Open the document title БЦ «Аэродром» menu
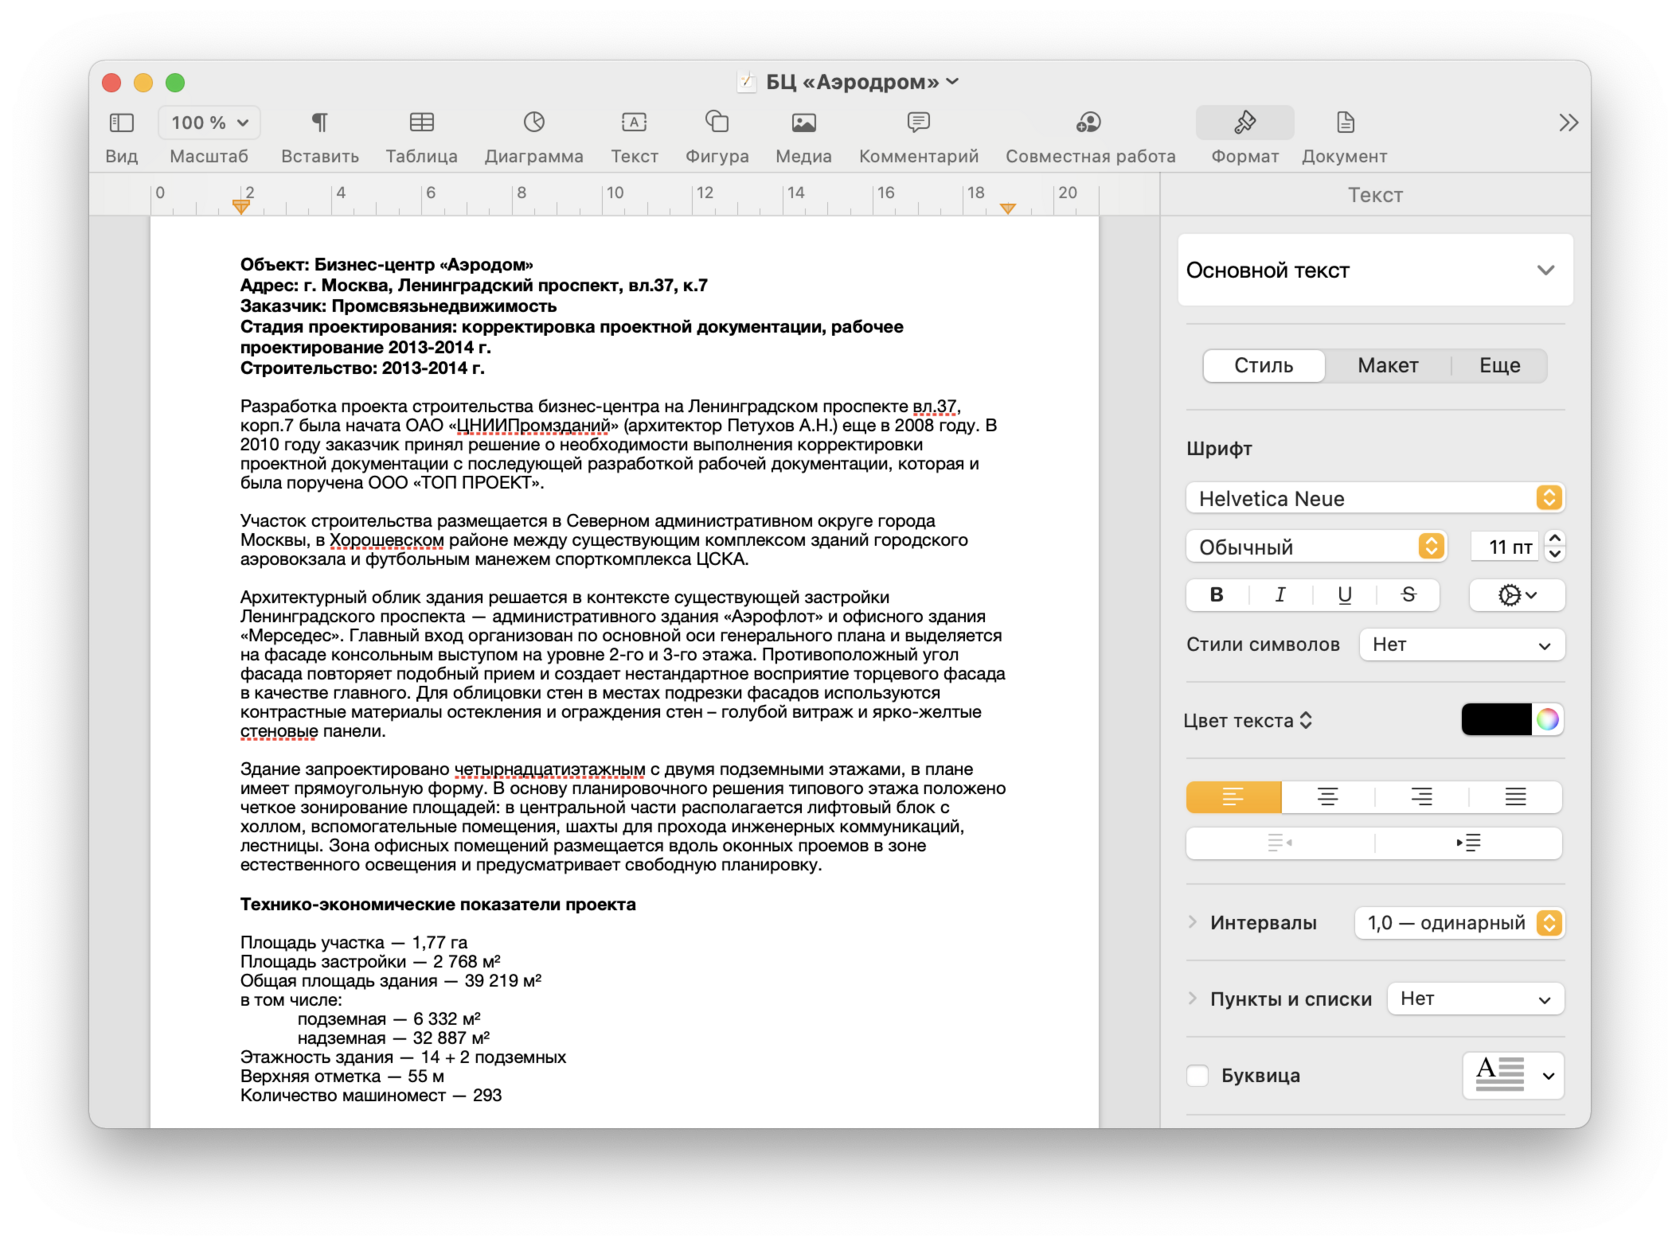 pyautogui.click(x=862, y=82)
